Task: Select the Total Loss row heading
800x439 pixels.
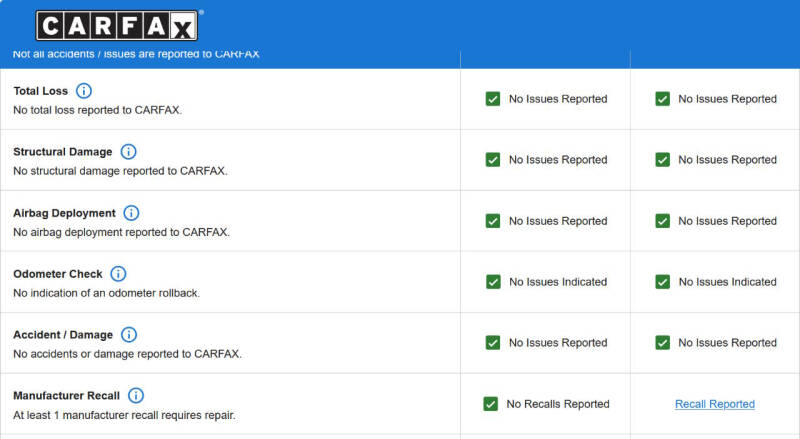Action: [40, 91]
